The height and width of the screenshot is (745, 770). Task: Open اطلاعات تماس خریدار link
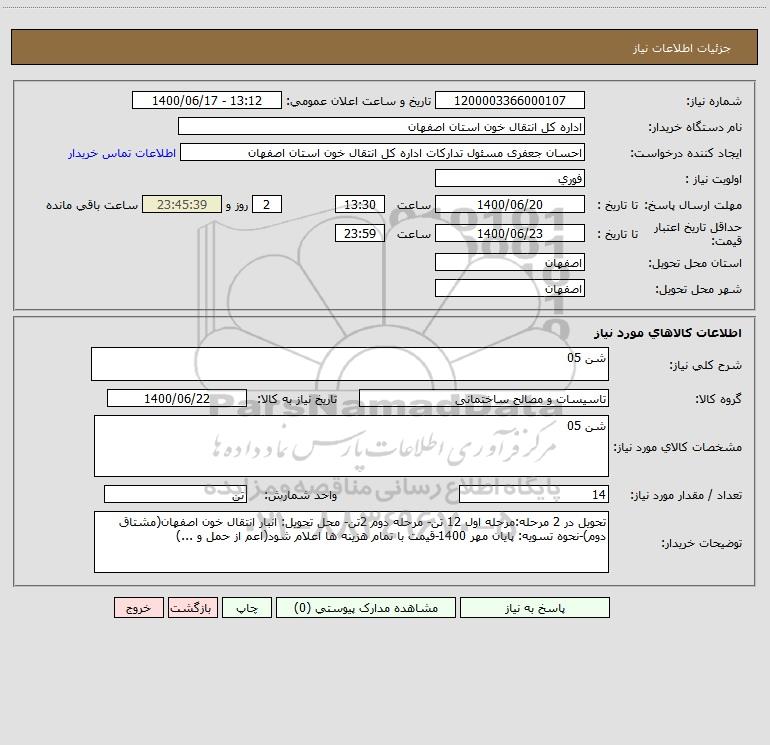tap(122, 153)
